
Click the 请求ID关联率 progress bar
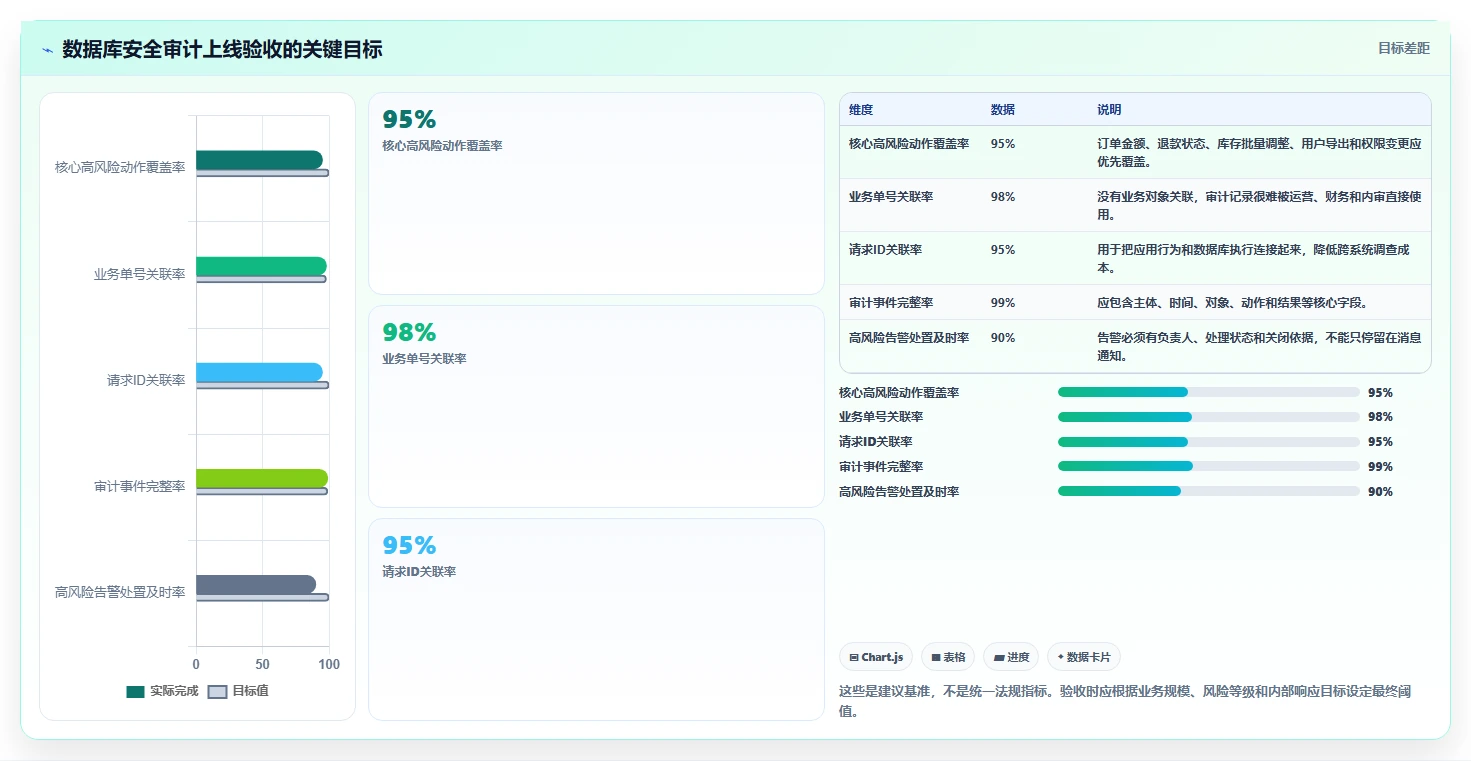click(x=1209, y=442)
